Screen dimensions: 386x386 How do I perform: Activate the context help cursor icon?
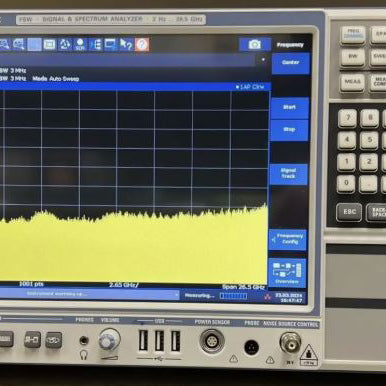126,44
